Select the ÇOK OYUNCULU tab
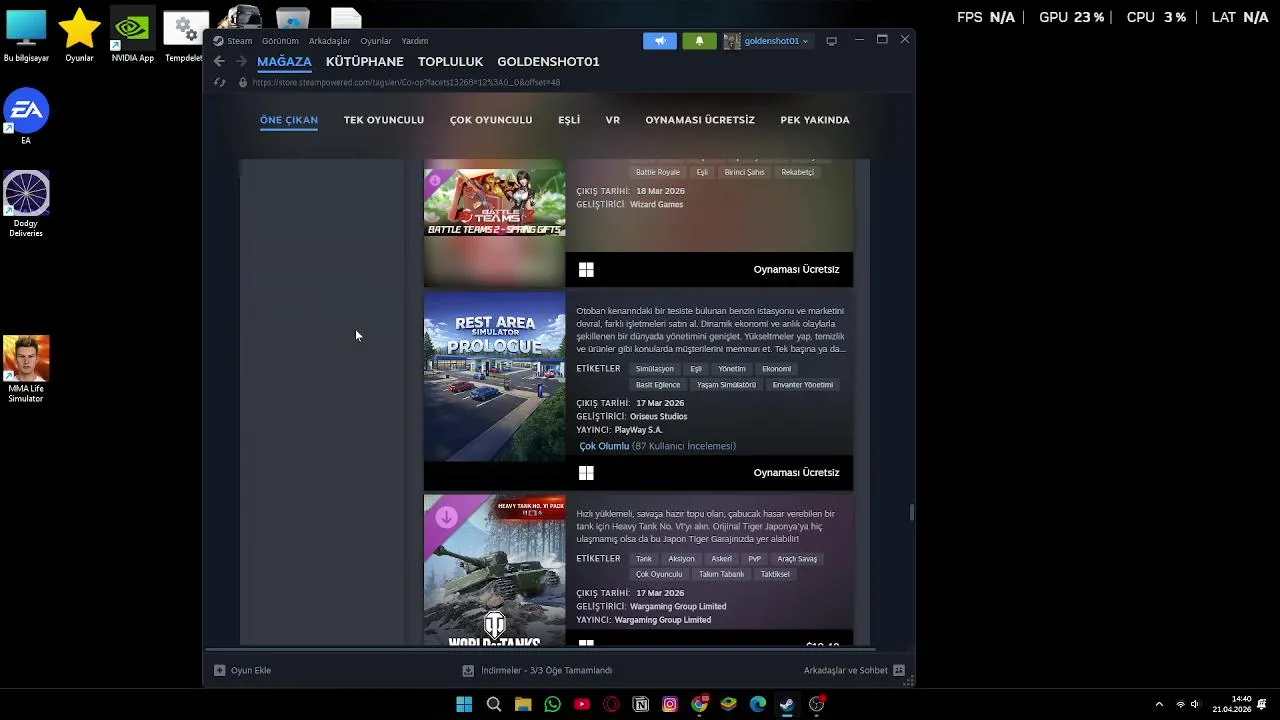The image size is (1280, 720). click(491, 120)
